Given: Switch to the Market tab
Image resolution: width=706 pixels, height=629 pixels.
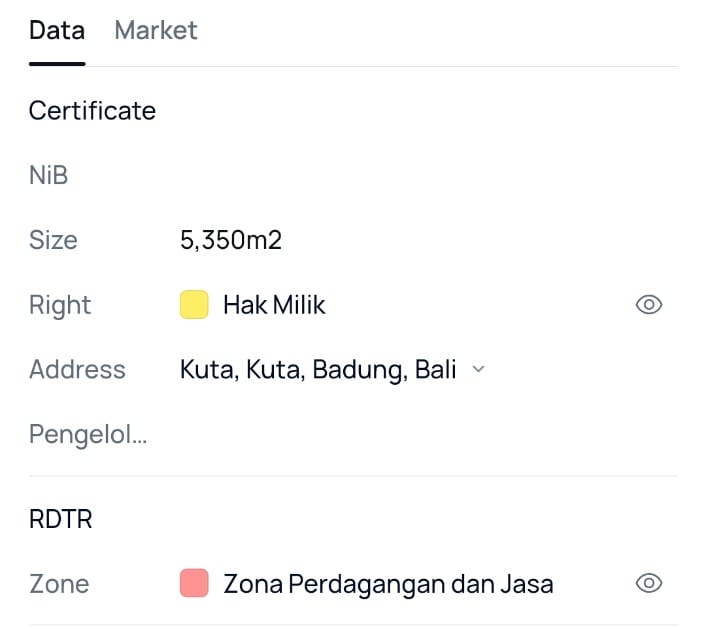Looking at the screenshot, I should (x=156, y=30).
